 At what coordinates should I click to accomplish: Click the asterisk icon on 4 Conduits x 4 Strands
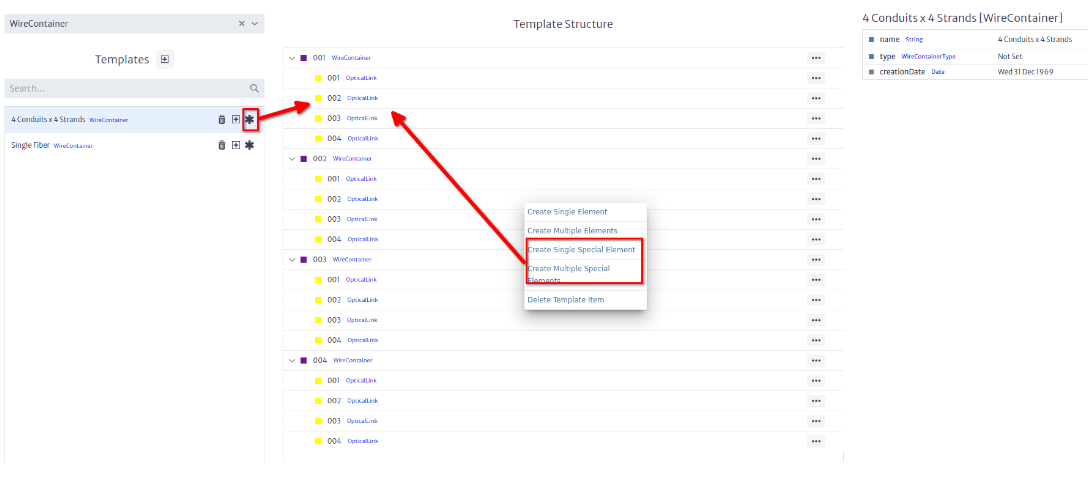tap(250, 120)
